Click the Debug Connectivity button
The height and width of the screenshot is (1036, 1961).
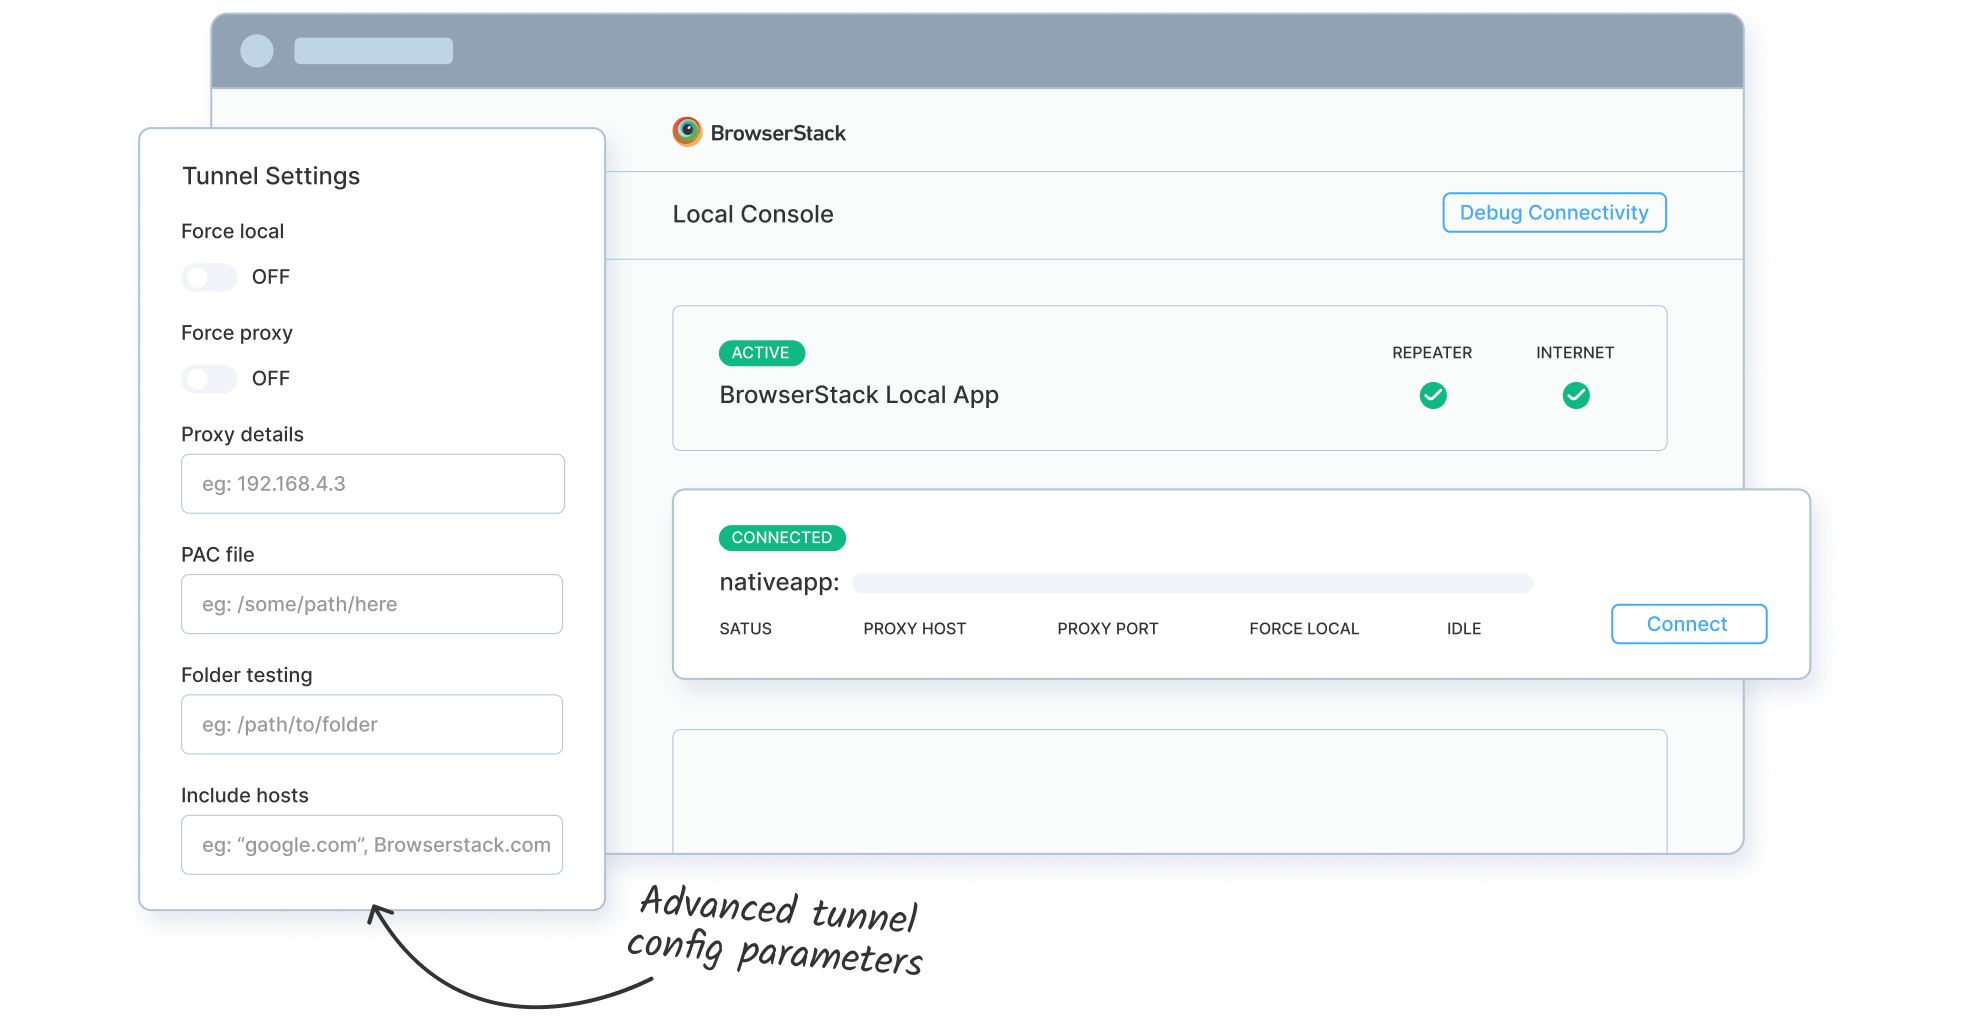1554,213
